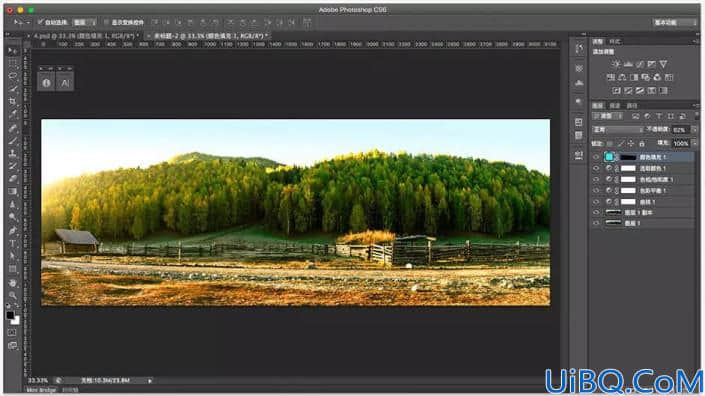The image size is (705, 396).
Task: Expand the workspace switcher dropdown at top right
Action: point(674,22)
